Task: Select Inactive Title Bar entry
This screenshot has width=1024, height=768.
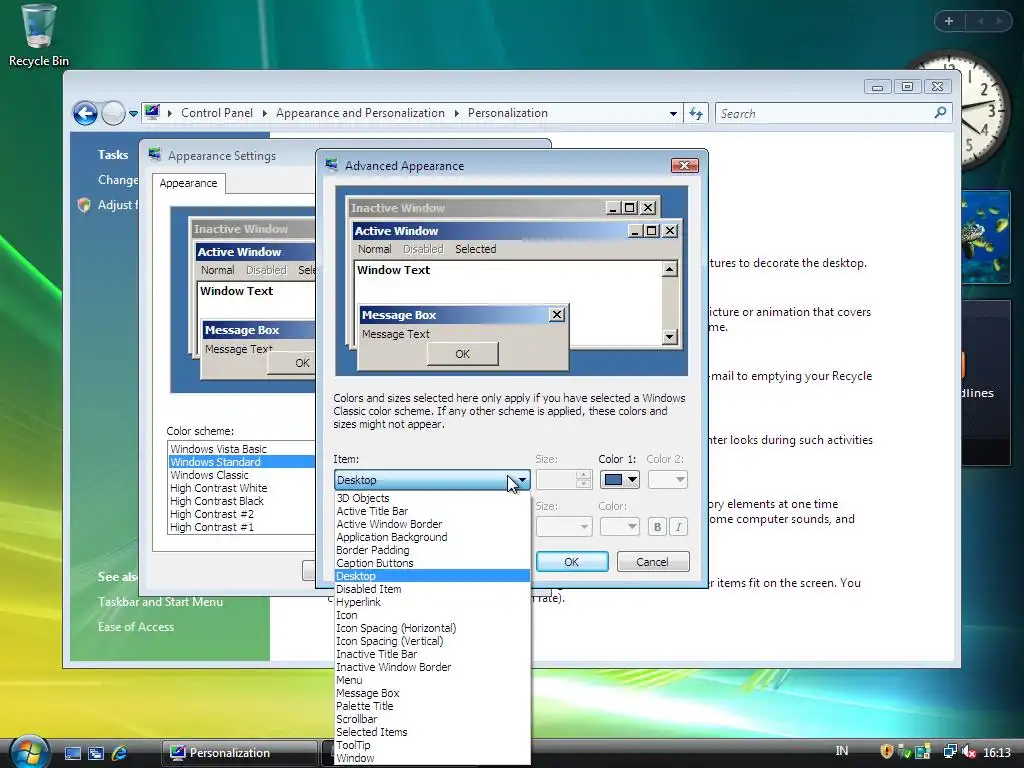Action: pyautogui.click(x=432, y=654)
